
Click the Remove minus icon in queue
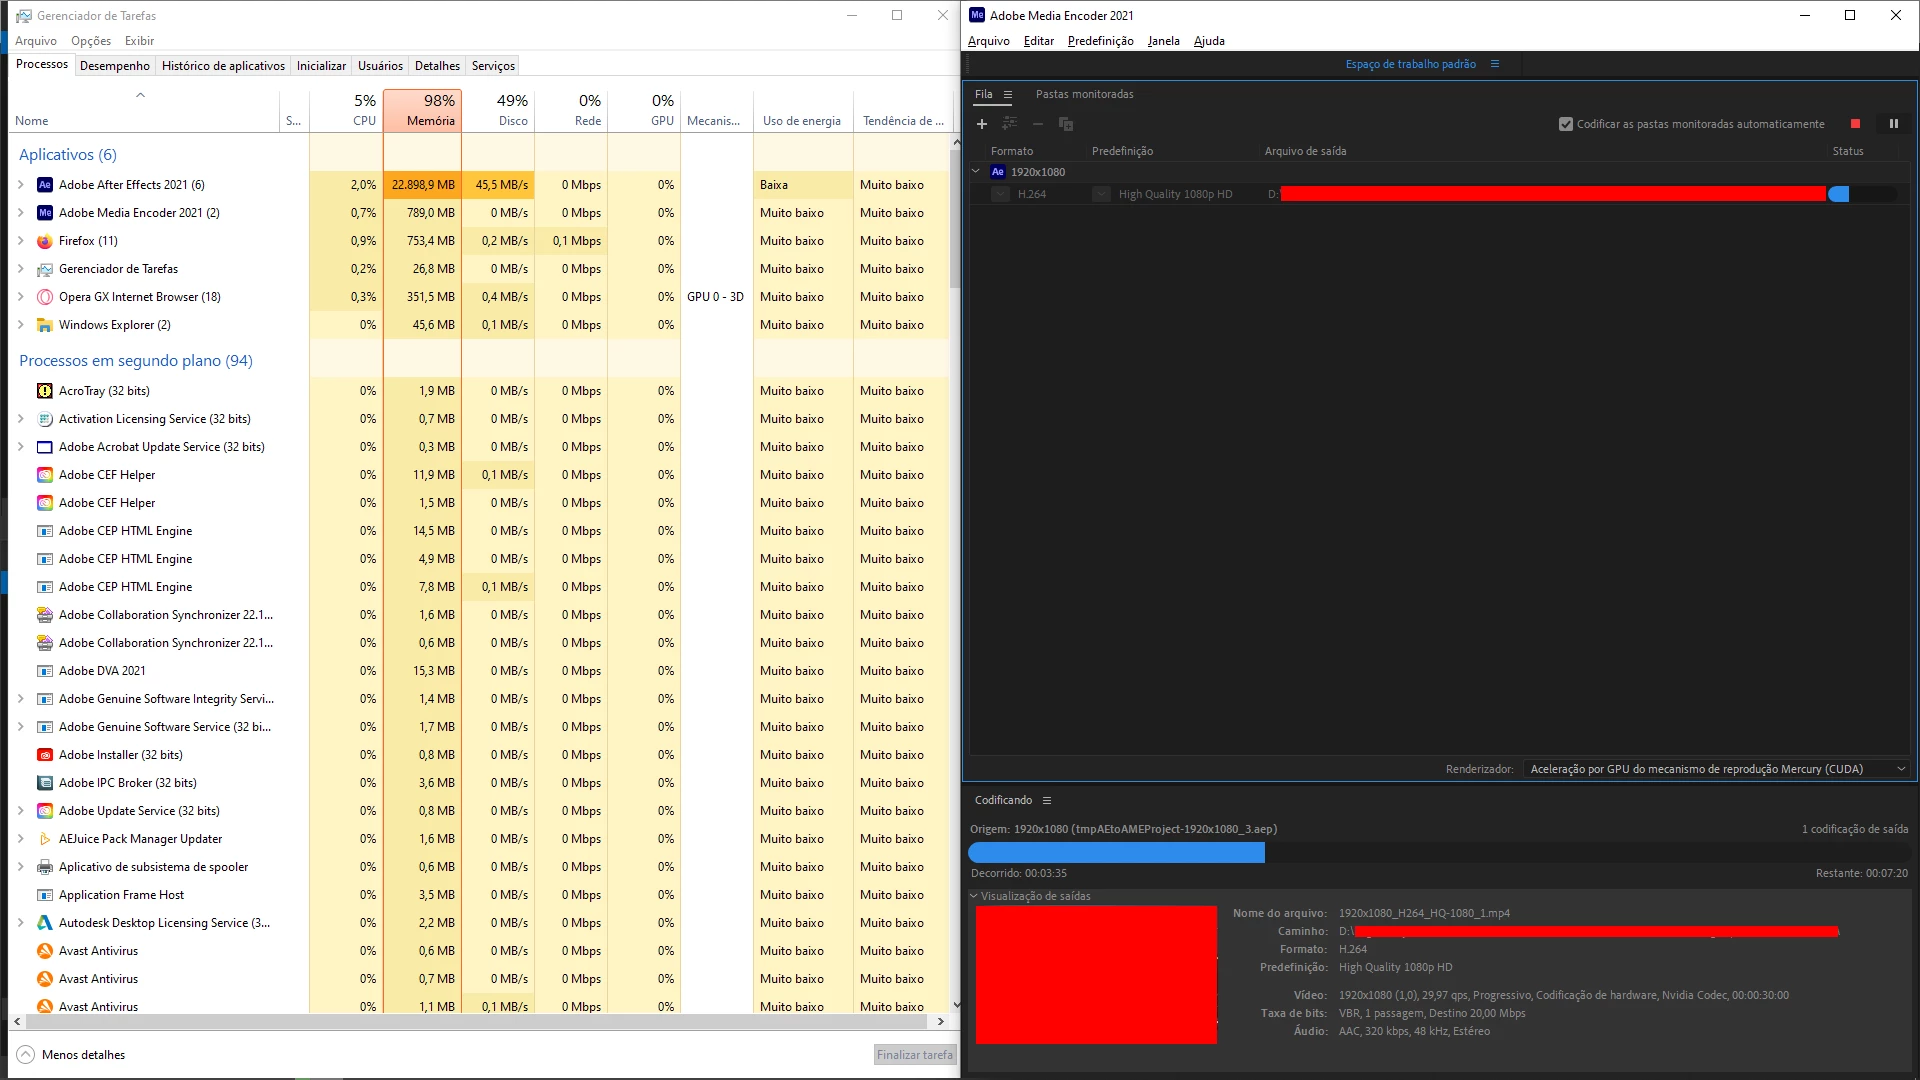1038,124
